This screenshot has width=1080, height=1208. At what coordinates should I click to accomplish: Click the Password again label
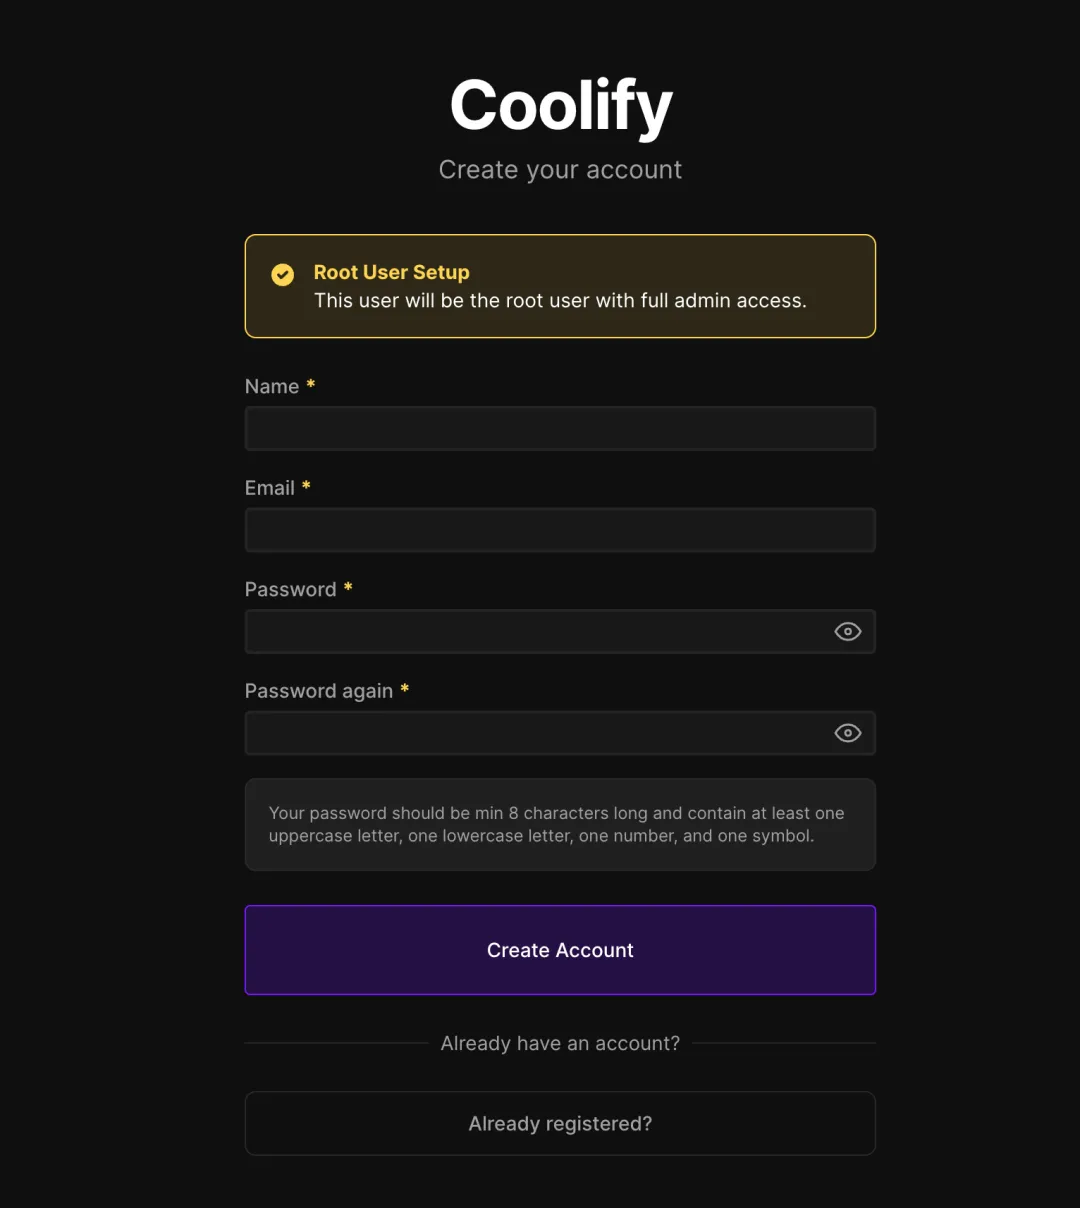pos(319,691)
